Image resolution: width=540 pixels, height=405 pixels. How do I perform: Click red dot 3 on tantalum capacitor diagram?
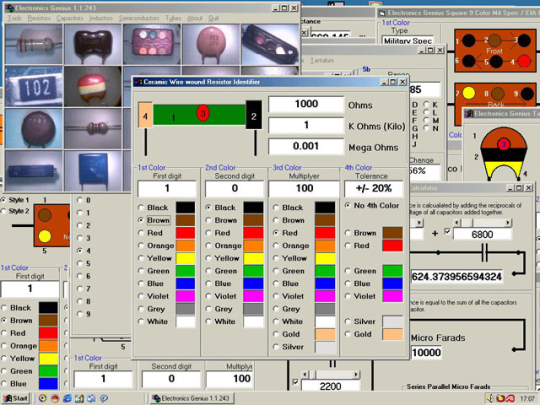(503, 144)
